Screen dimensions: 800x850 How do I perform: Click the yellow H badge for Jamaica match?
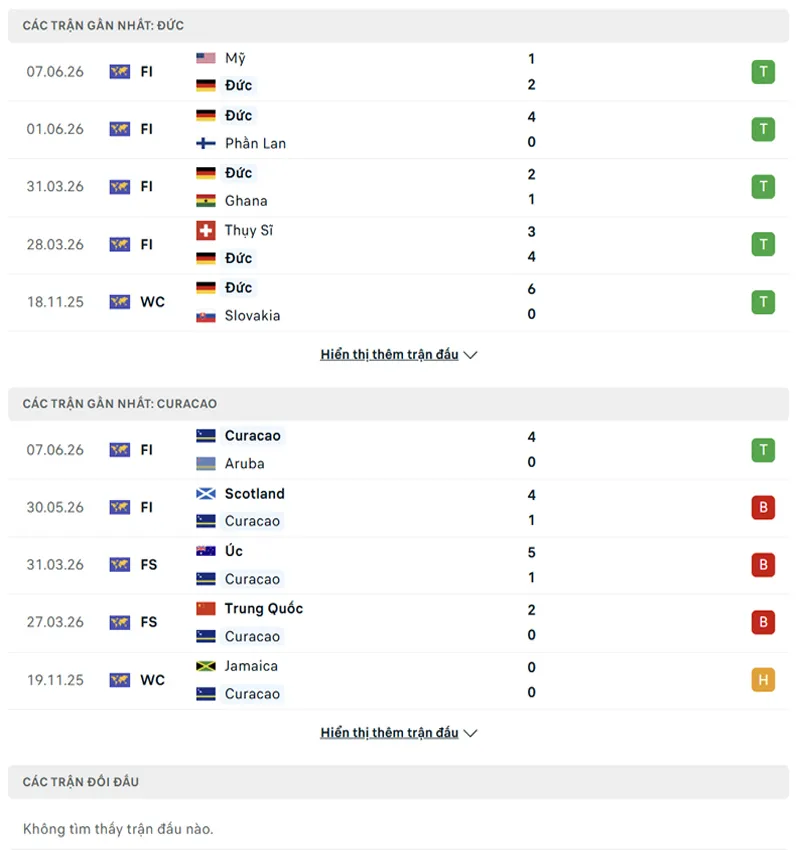[763, 680]
